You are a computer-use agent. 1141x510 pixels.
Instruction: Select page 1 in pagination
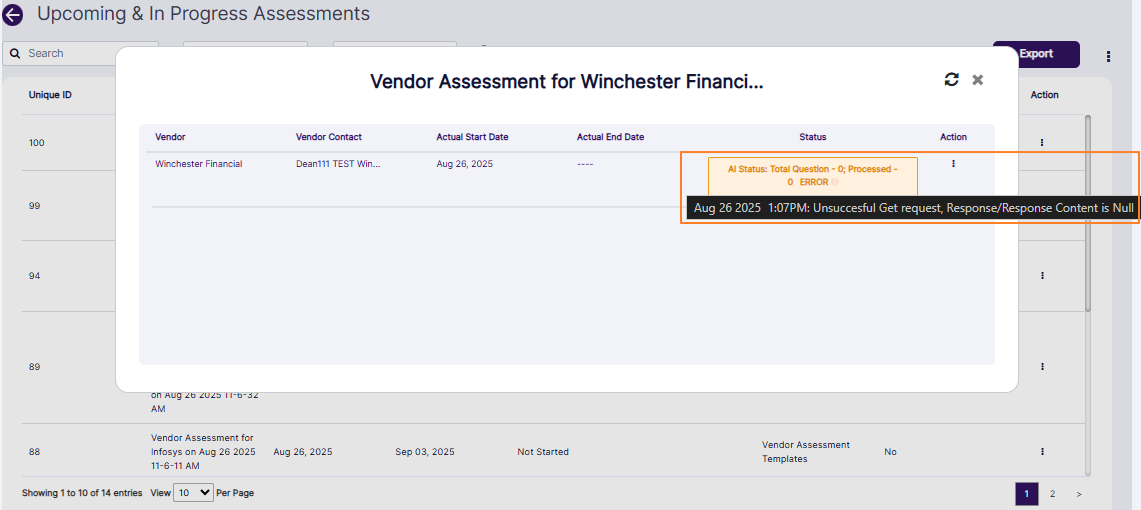pyautogui.click(x=1027, y=494)
